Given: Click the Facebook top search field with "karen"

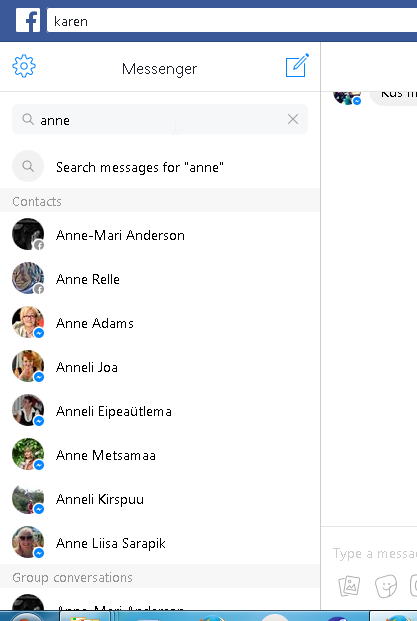Looking at the screenshot, I should coord(232,21).
